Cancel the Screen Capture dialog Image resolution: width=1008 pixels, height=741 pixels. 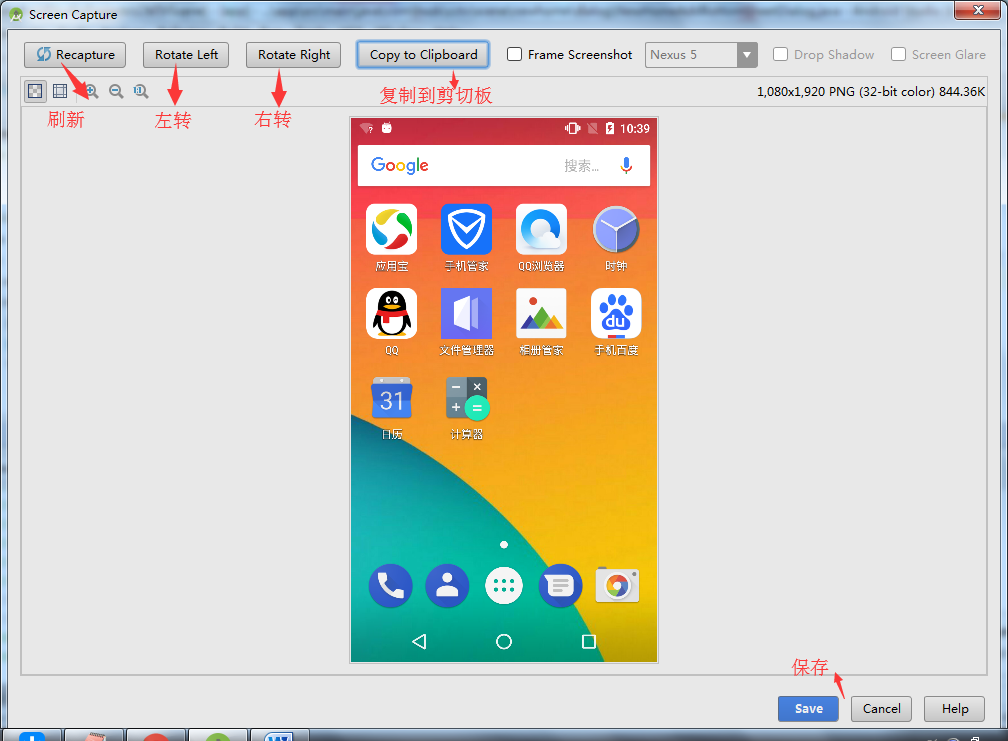881,708
